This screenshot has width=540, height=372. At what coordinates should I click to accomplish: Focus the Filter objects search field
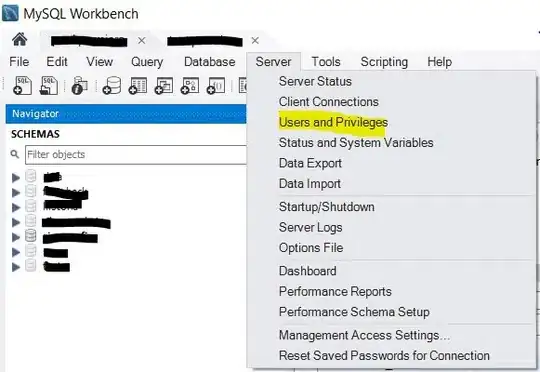coord(136,155)
